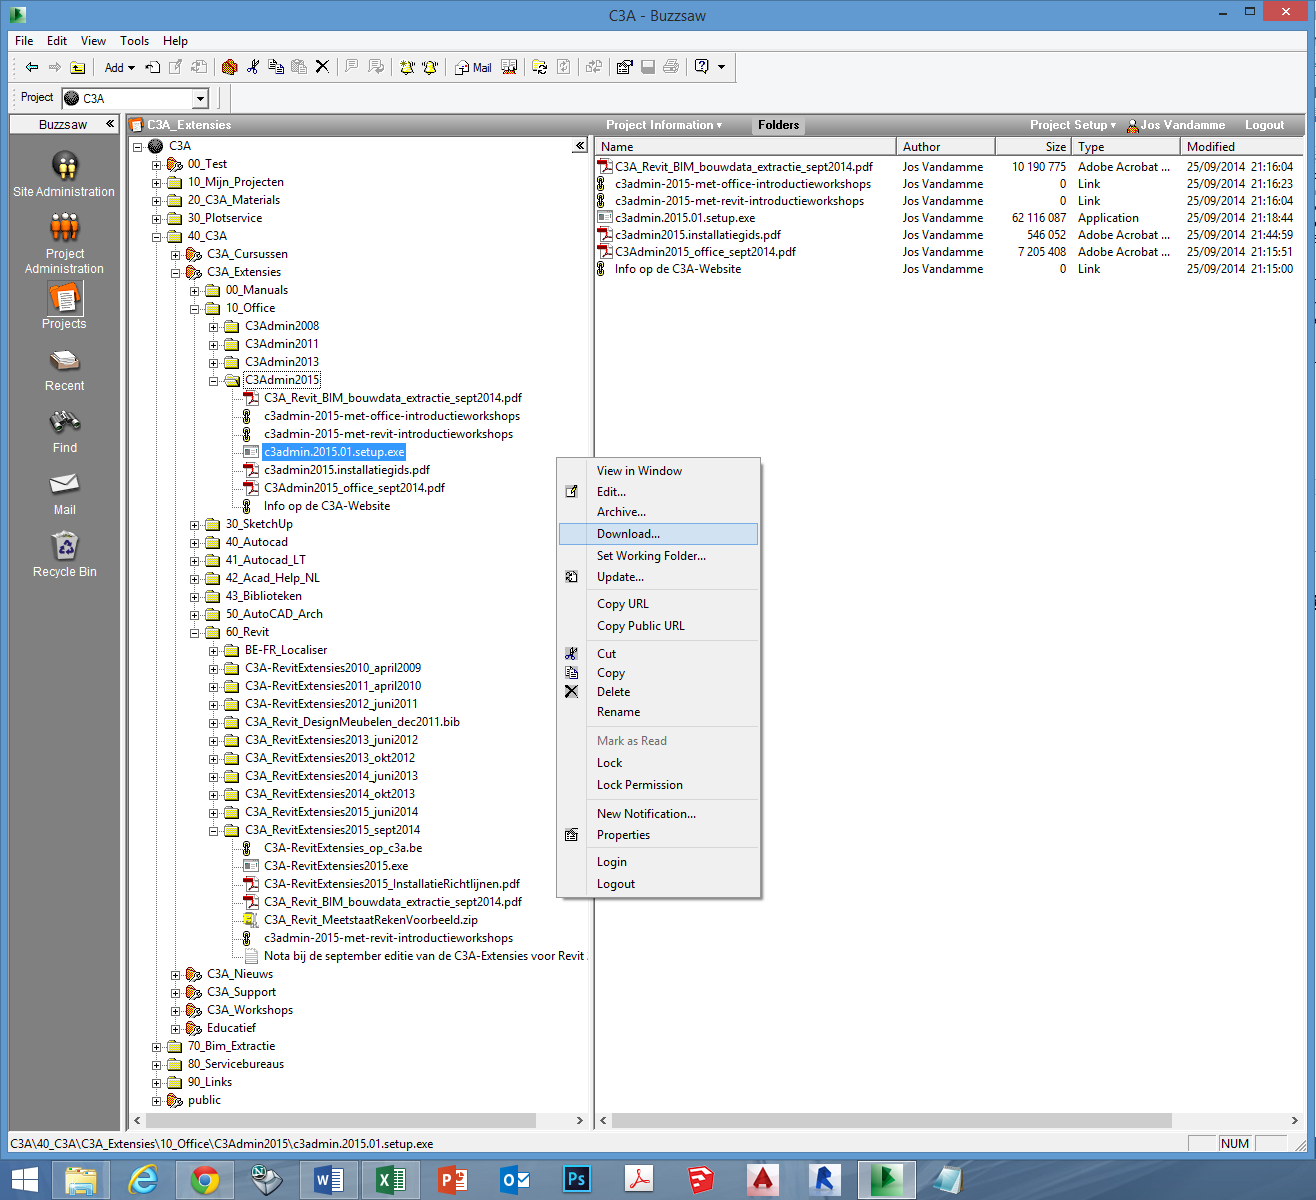Choose New Notification... from context menu
This screenshot has height=1200, width=1316.
659,814
